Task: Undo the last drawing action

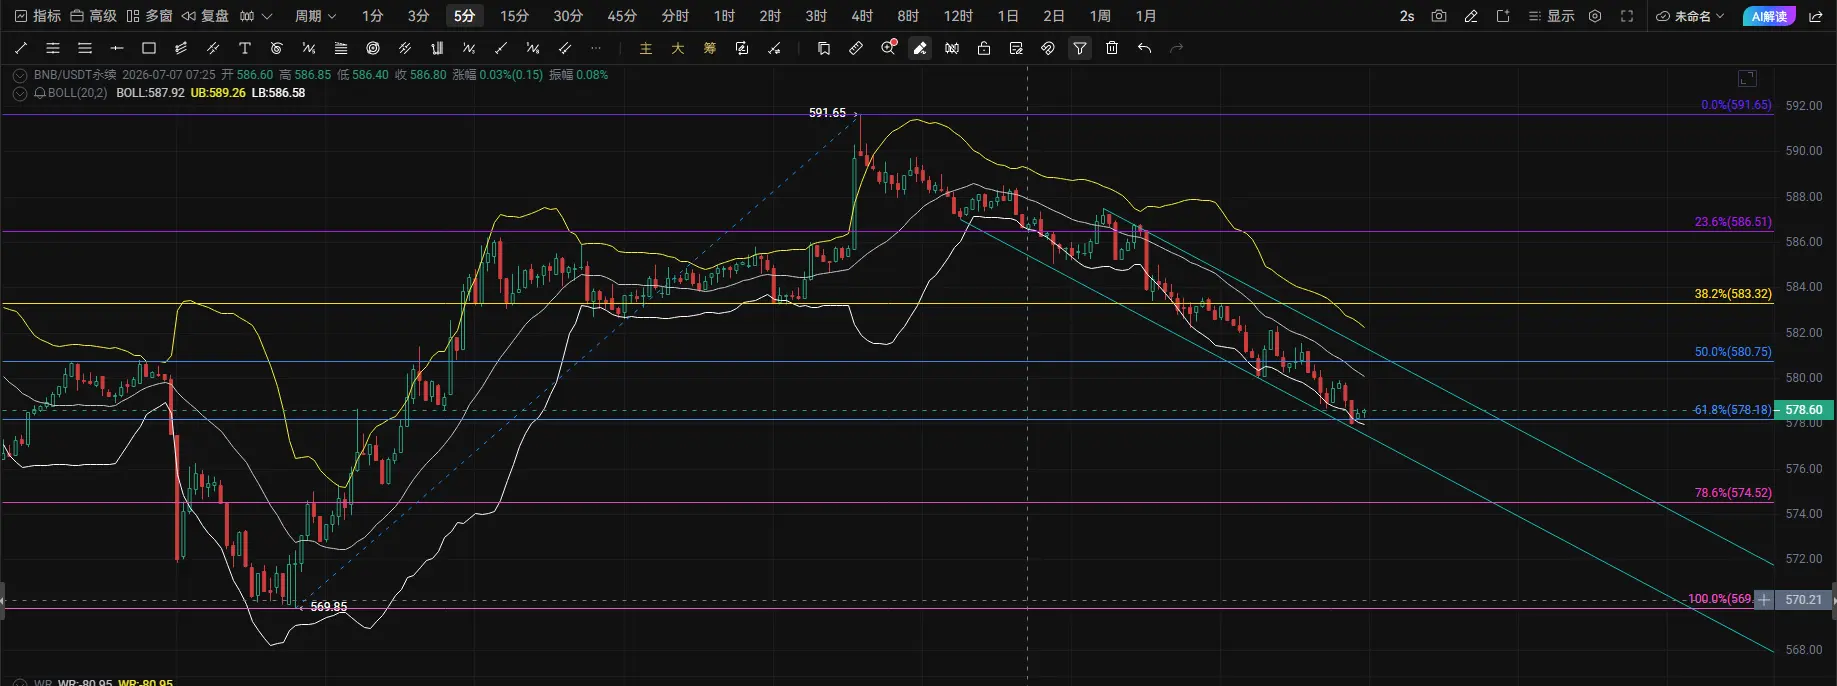Action: click(1144, 48)
